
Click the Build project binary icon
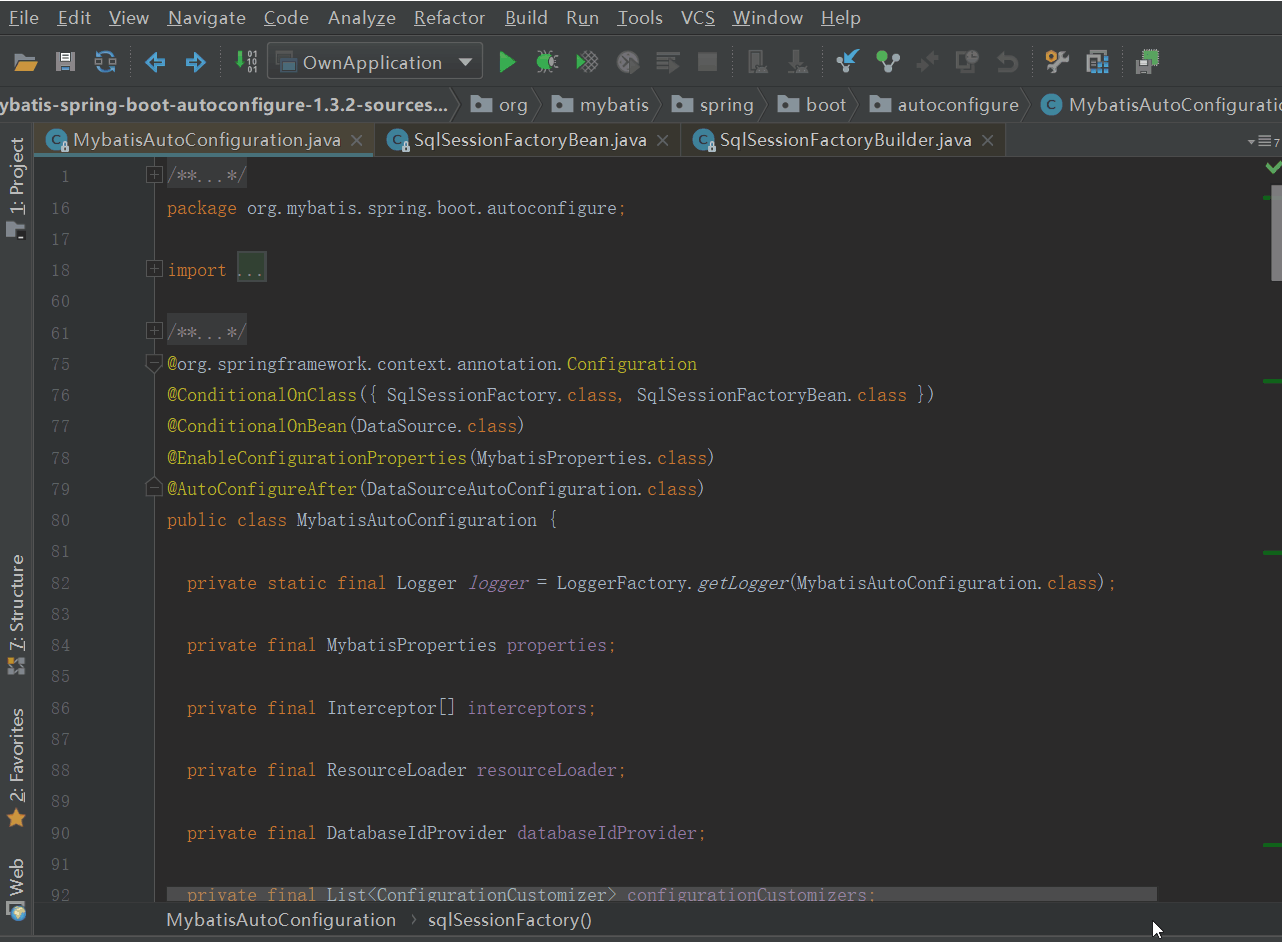[246, 62]
